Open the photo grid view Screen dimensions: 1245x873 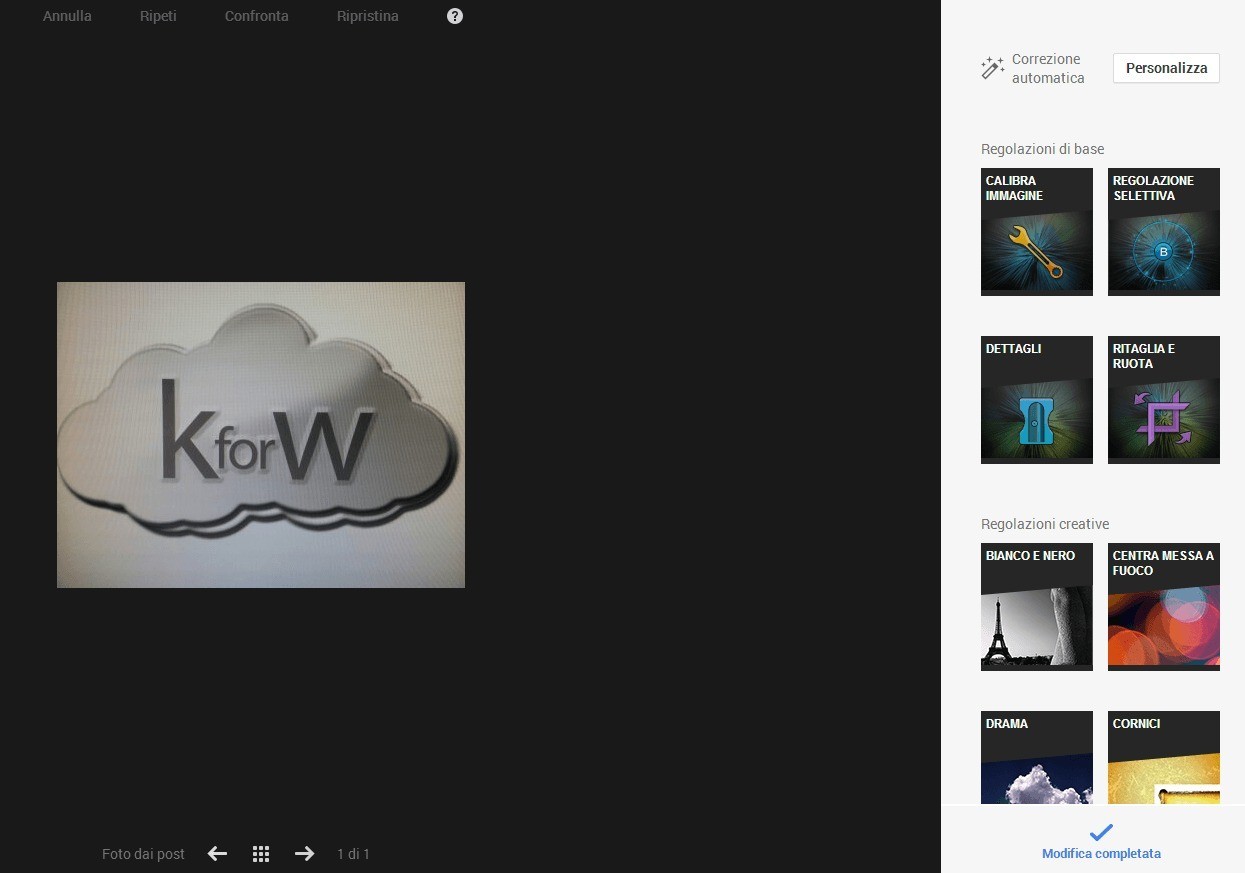[x=261, y=854]
